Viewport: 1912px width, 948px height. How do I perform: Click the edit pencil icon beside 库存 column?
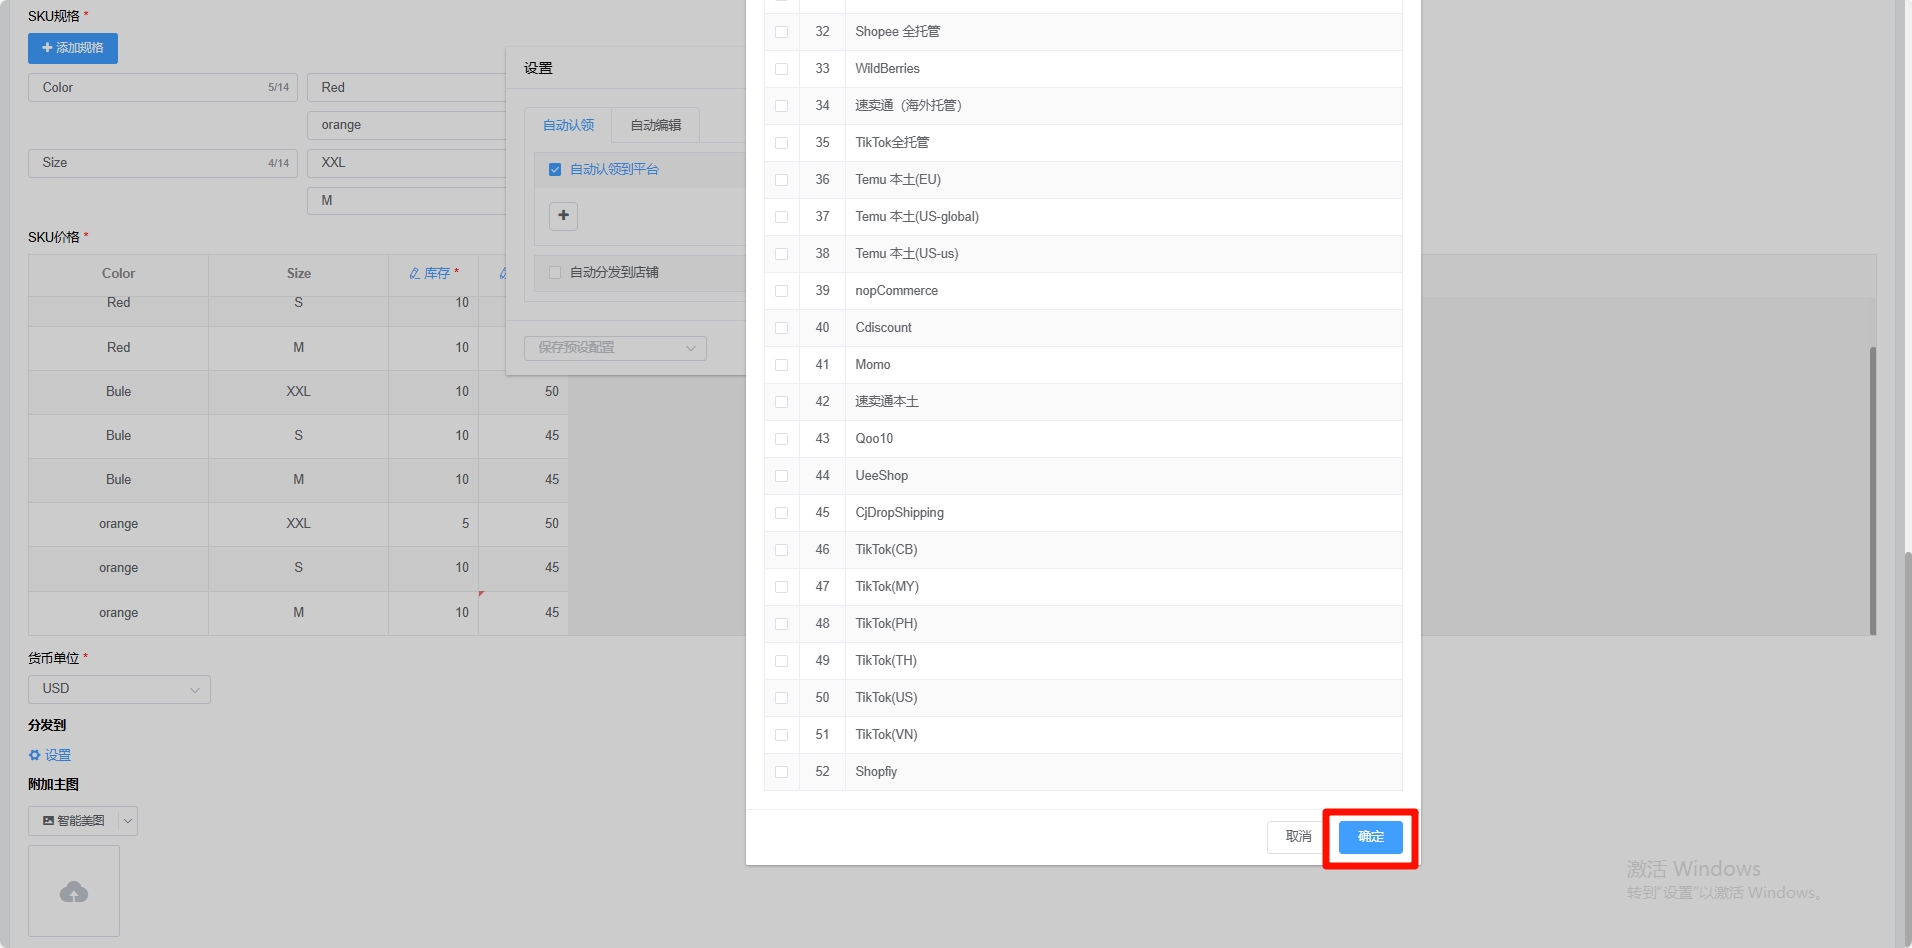(414, 273)
